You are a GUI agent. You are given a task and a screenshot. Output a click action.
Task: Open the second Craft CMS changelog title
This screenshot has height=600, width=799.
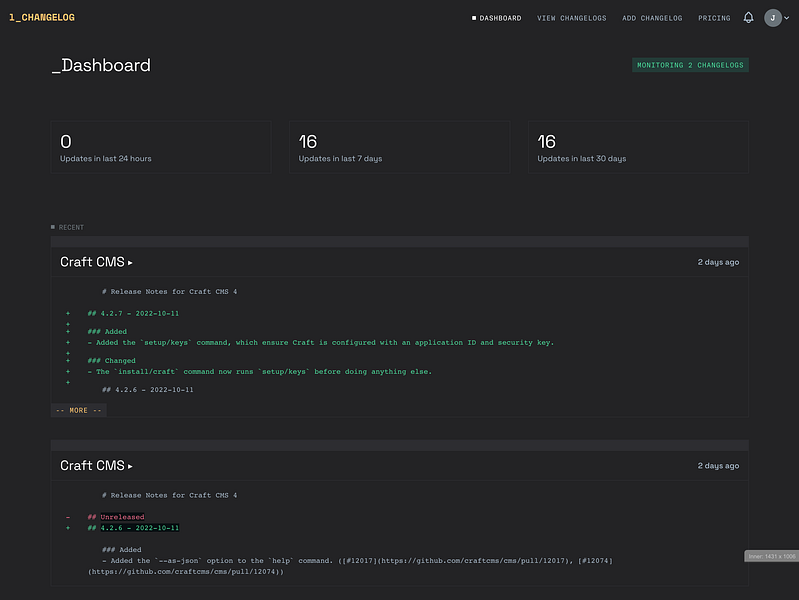pos(96,465)
